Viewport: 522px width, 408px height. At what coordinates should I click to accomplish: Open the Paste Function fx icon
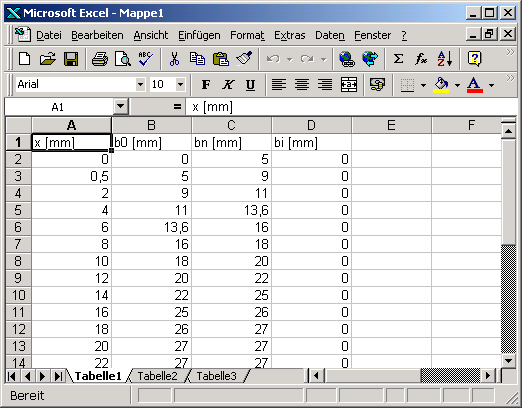point(421,59)
